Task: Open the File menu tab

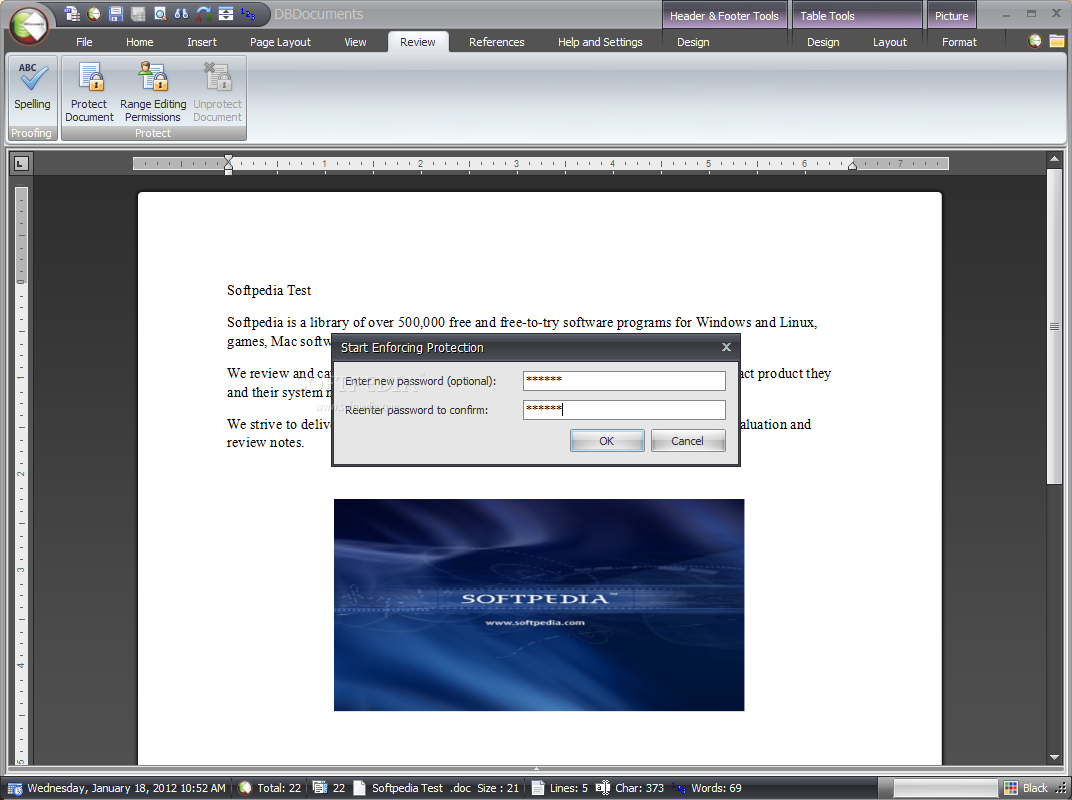Action: [84, 42]
